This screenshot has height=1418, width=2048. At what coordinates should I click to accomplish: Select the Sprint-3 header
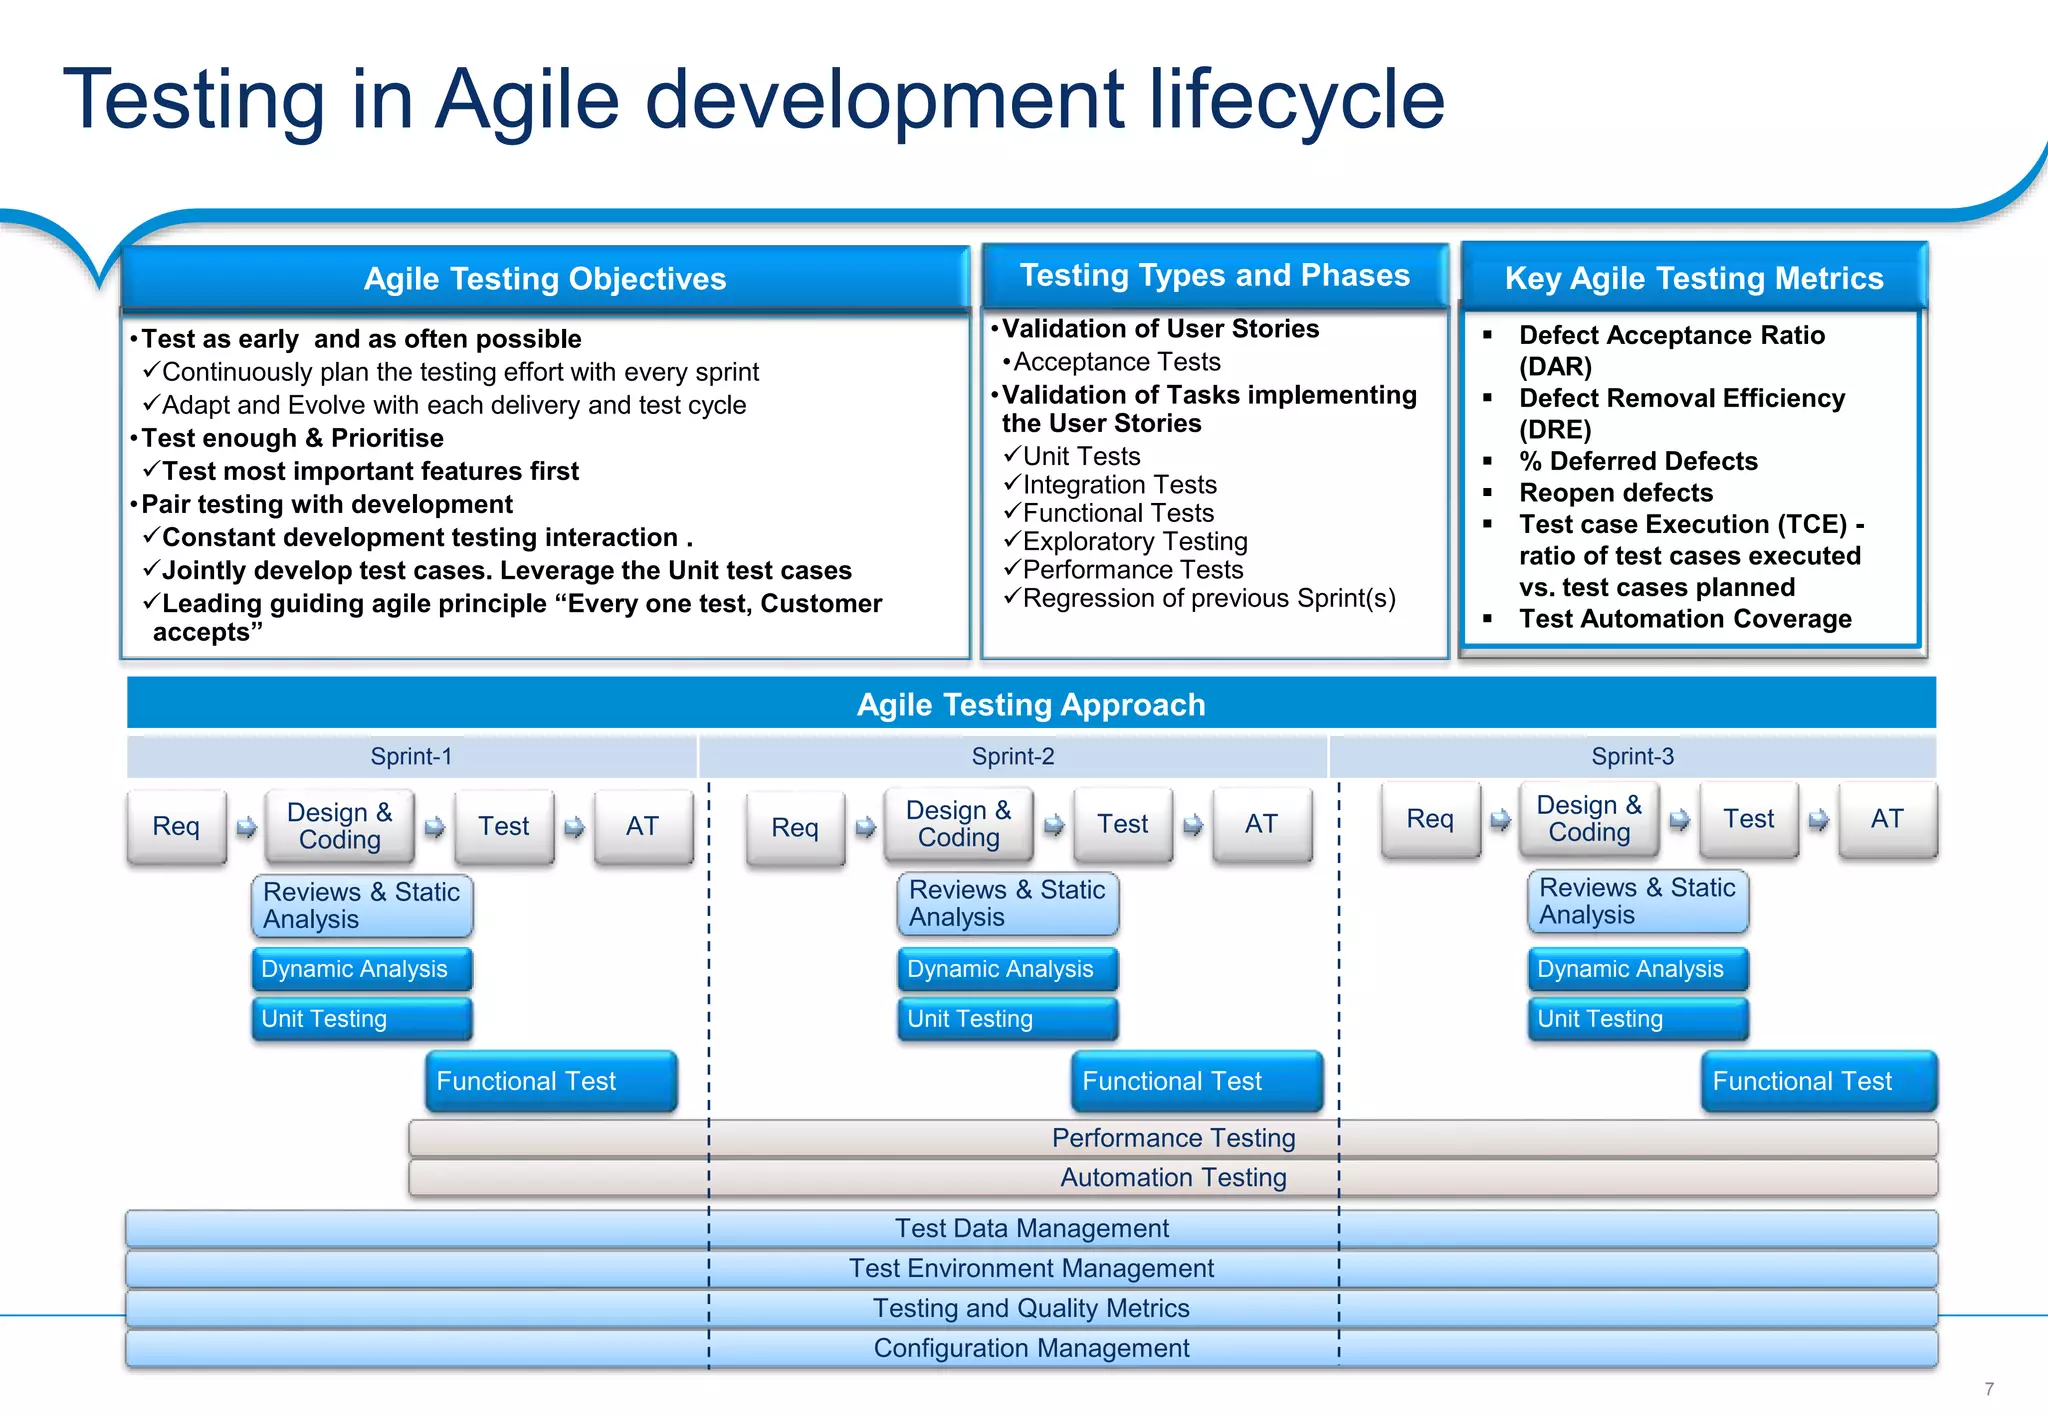coord(1632,757)
